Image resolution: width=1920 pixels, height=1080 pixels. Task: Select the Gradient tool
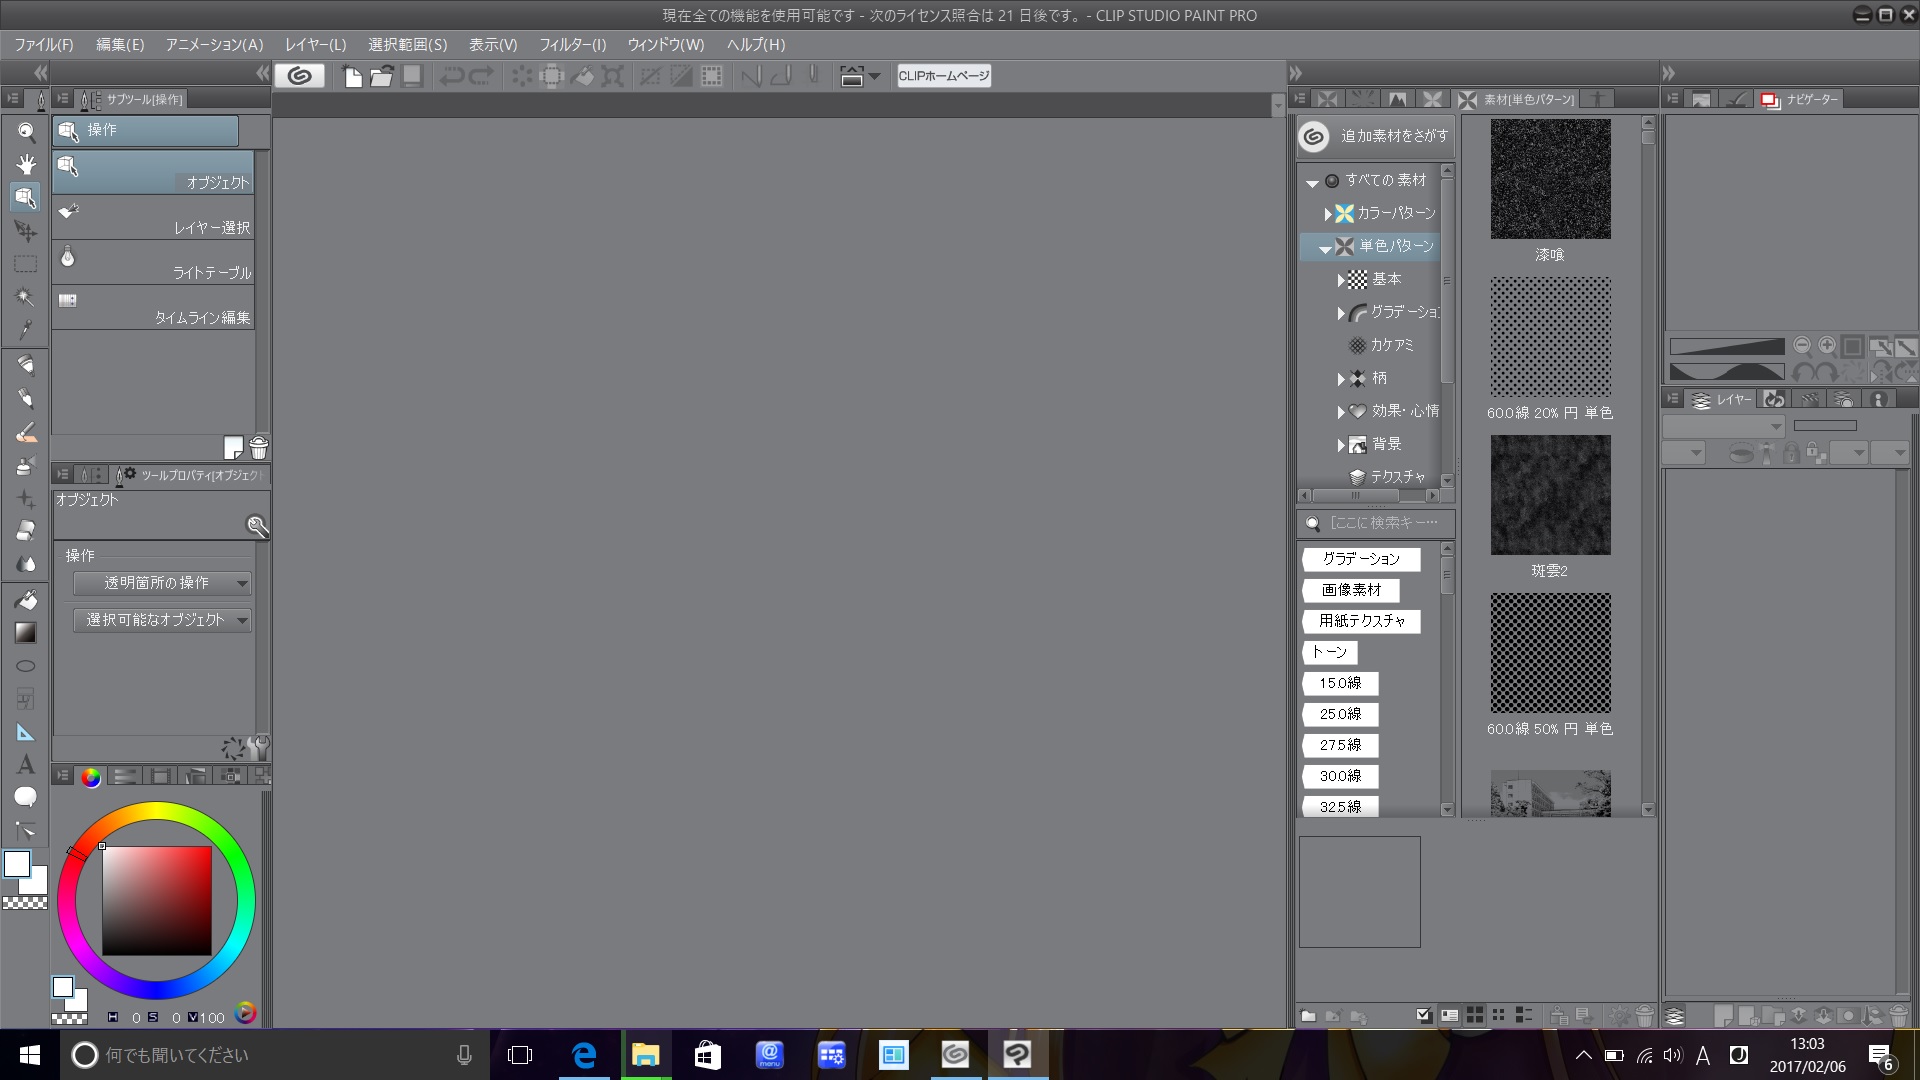point(26,633)
